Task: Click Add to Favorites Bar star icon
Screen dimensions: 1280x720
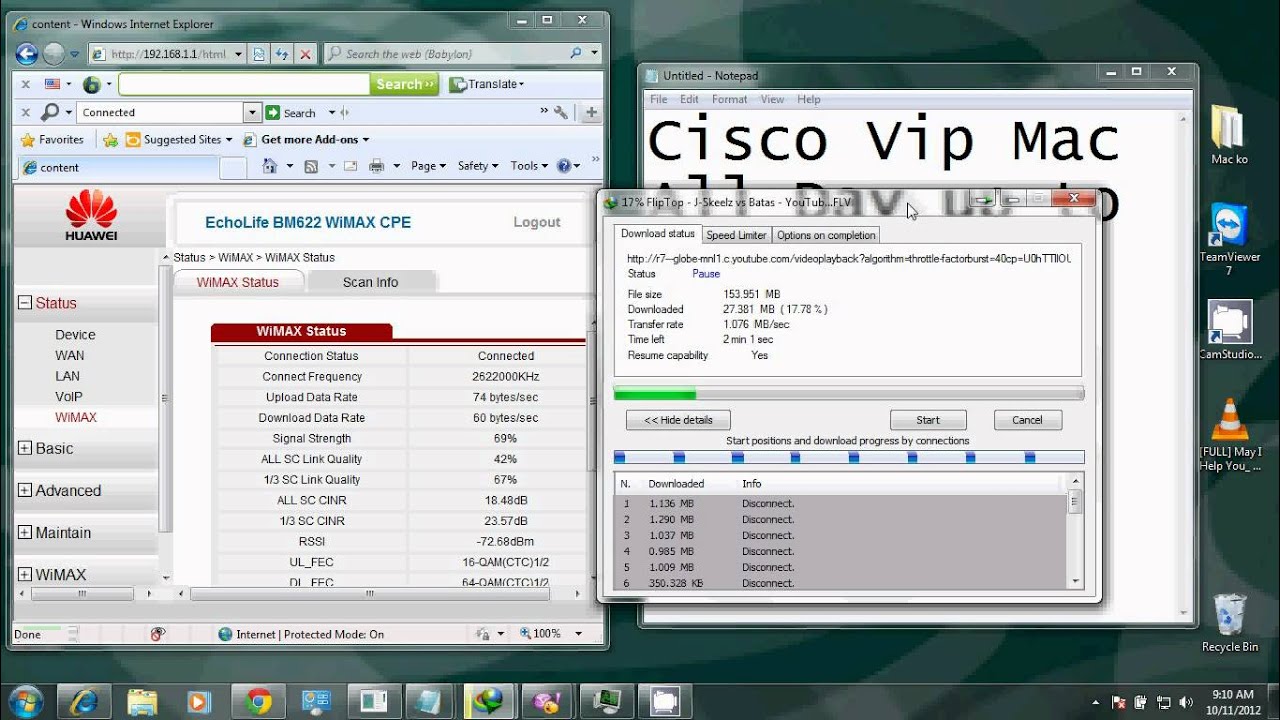Action: pyautogui.click(x=110, y=140)
